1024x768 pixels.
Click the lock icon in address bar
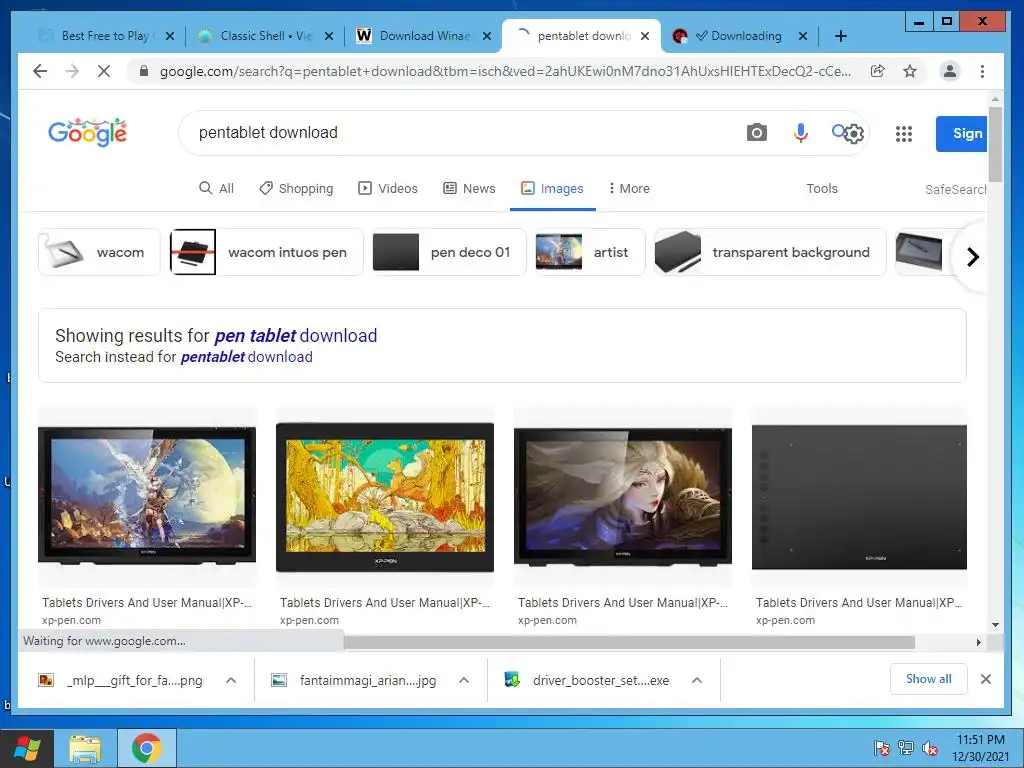click(x=144, y=71)
